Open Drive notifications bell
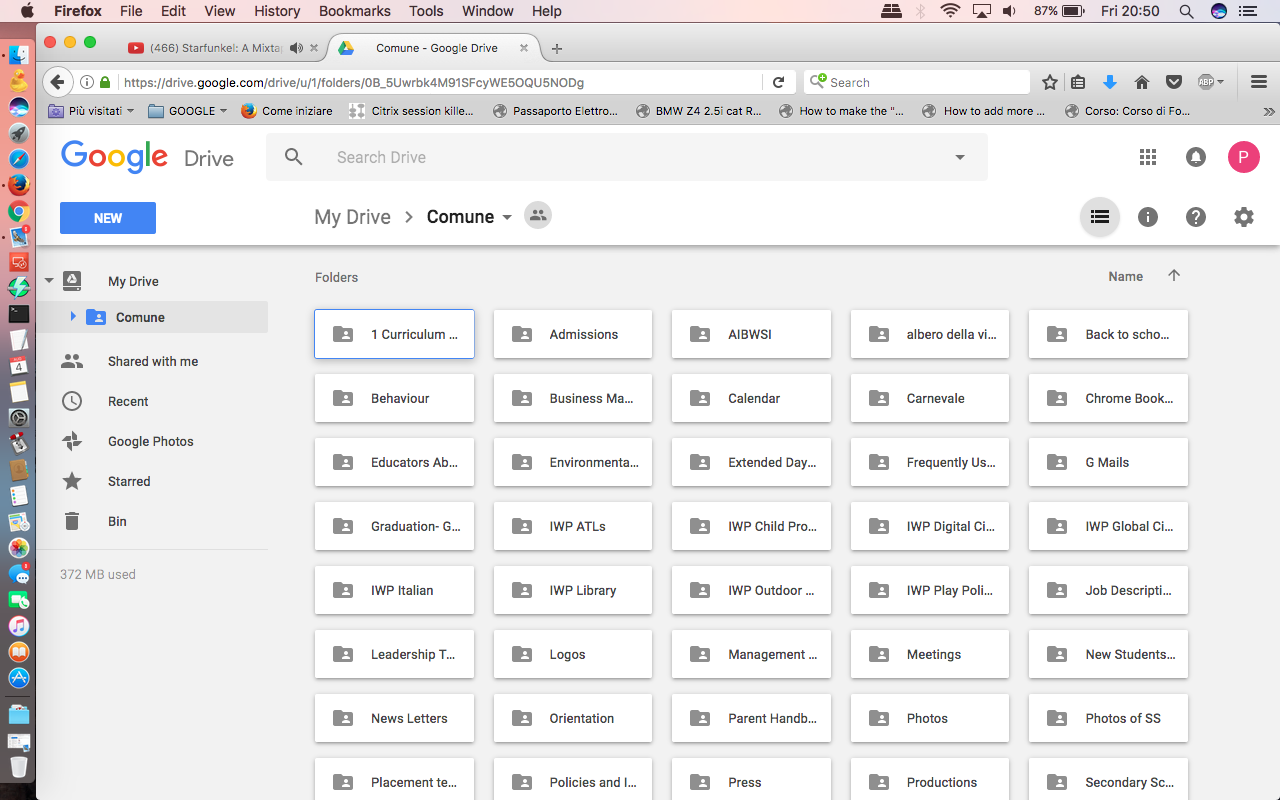This screenshot has width=1280, height=800. pos(1196,157)
